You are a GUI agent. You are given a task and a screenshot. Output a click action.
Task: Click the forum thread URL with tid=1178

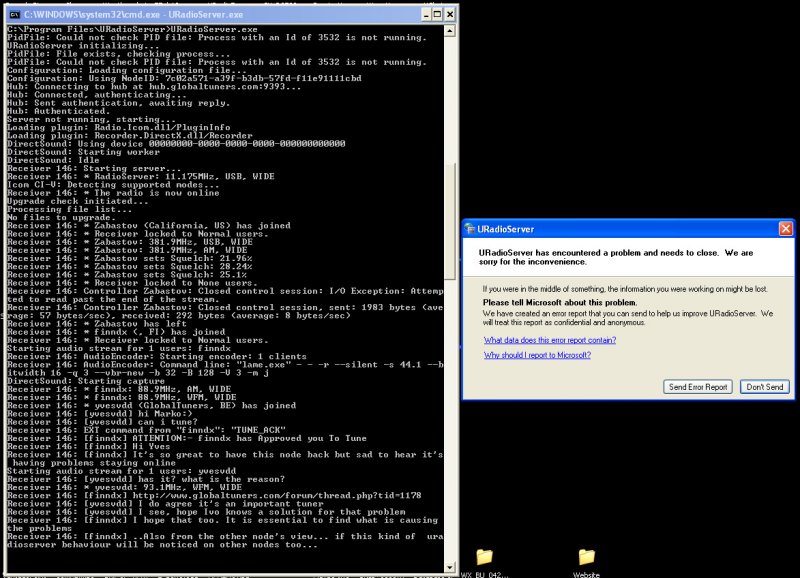(277, 495)
